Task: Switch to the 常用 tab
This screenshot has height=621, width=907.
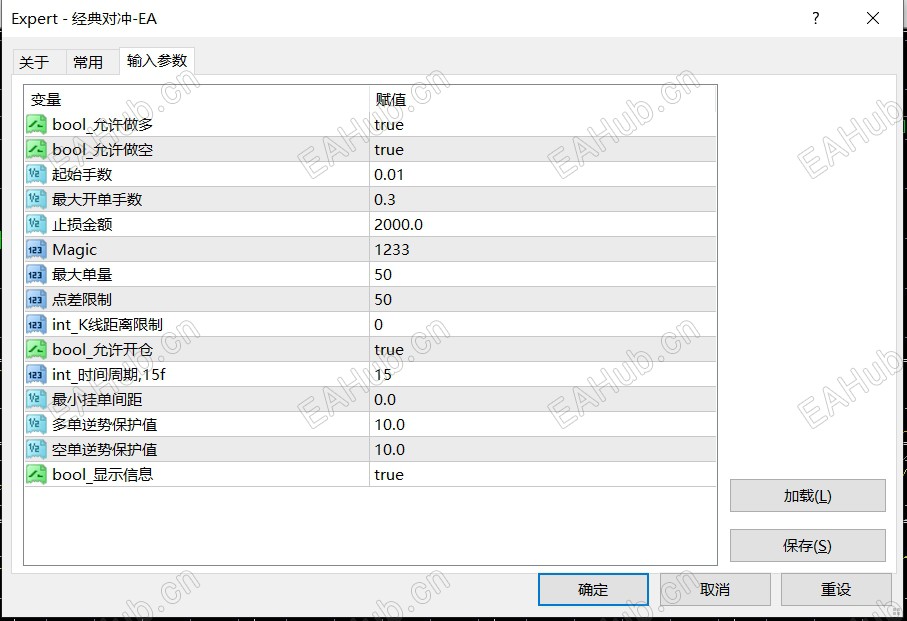Action: (88, 62)
